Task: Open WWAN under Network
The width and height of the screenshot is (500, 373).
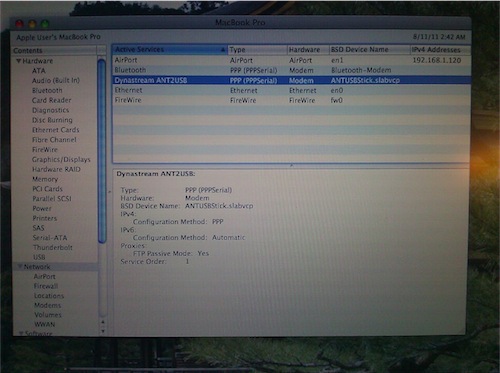Action: [x=45, y=324]
